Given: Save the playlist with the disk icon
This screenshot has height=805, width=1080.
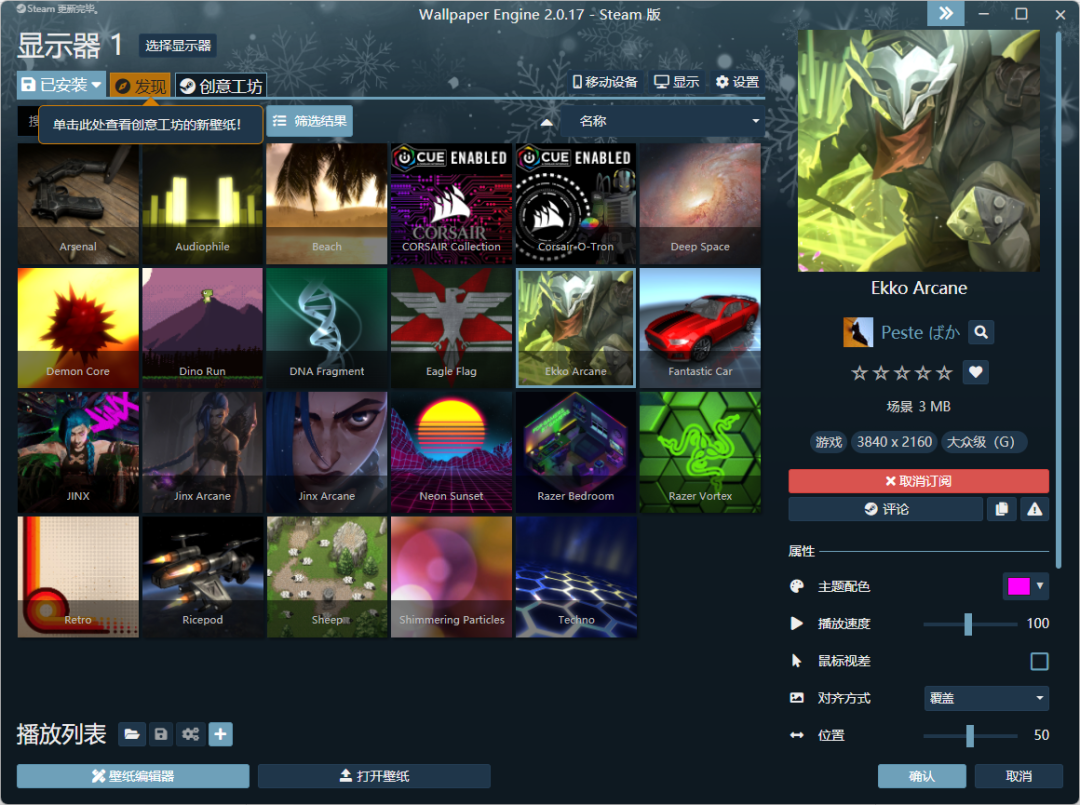Looking at the screenshot, I should click(x=160, y=734).
